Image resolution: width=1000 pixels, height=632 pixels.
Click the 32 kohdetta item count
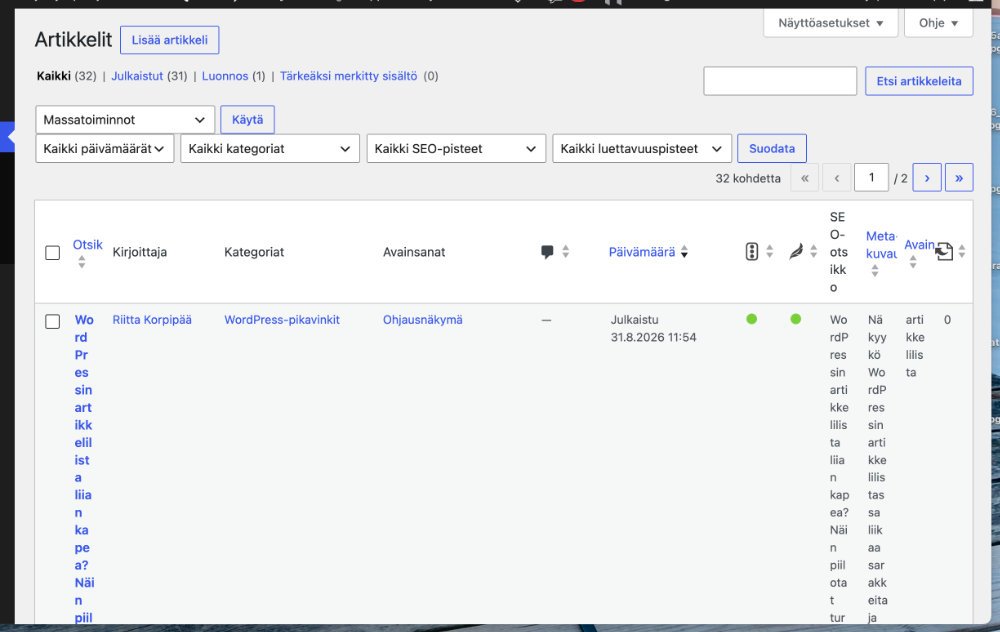coord(748,179)
